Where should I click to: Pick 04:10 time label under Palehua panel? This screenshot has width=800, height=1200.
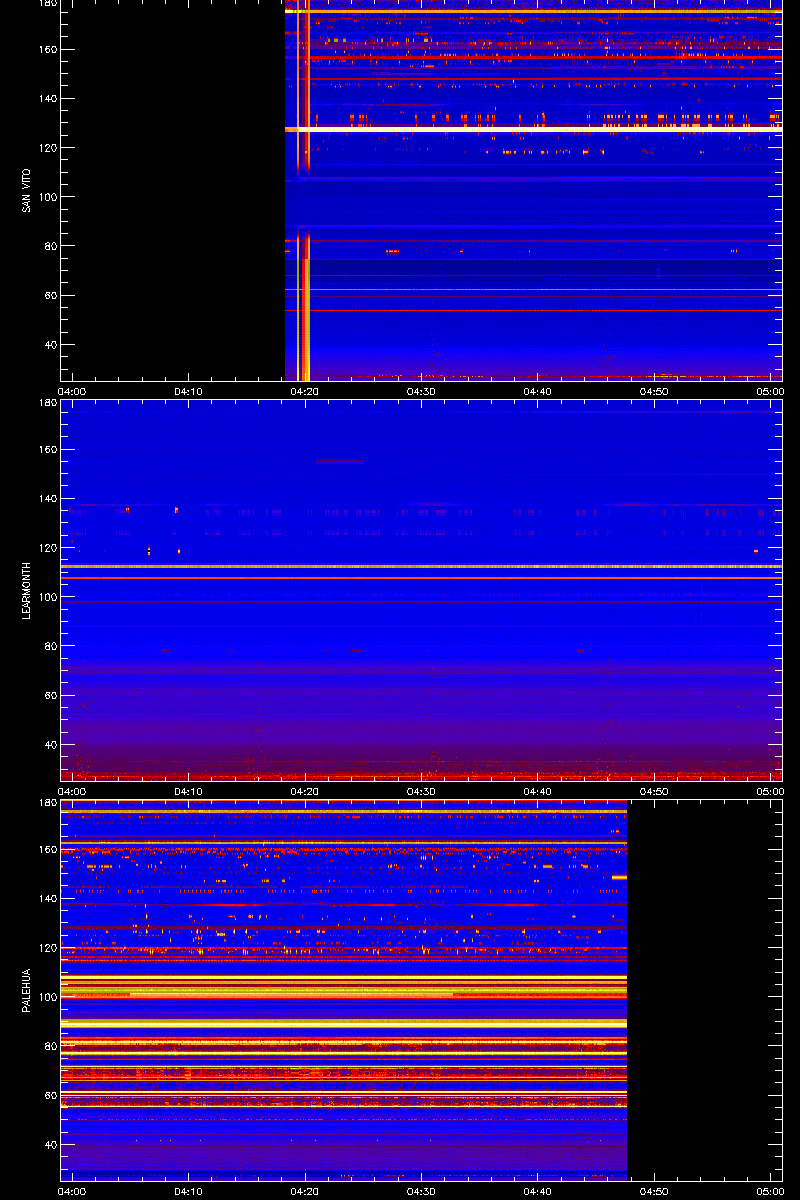point(189,1191)
